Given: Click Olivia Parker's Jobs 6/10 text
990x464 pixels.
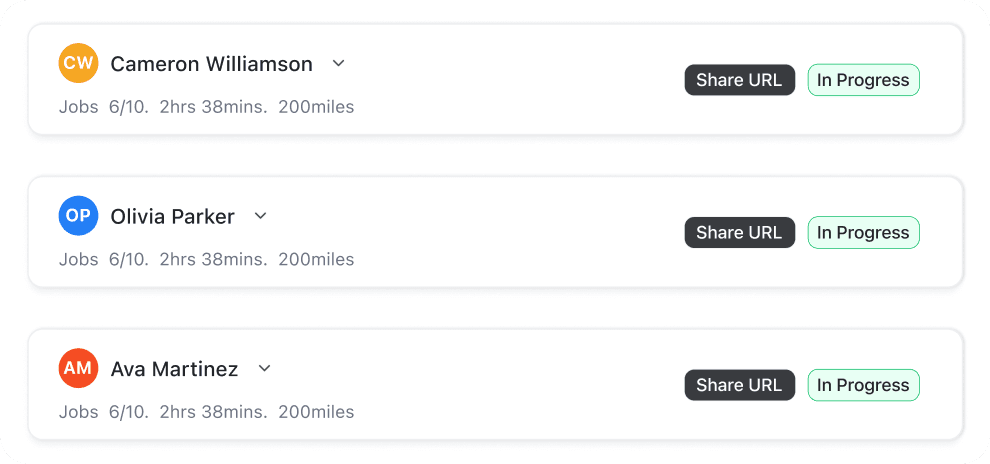Looking at the screenshot, I should [103, 260].
